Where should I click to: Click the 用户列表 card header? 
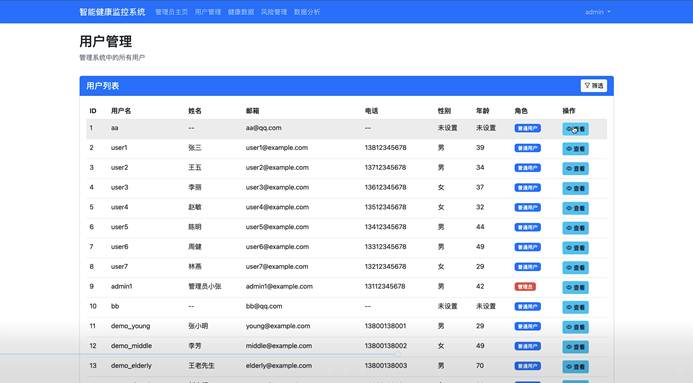[x=346, y=86]
